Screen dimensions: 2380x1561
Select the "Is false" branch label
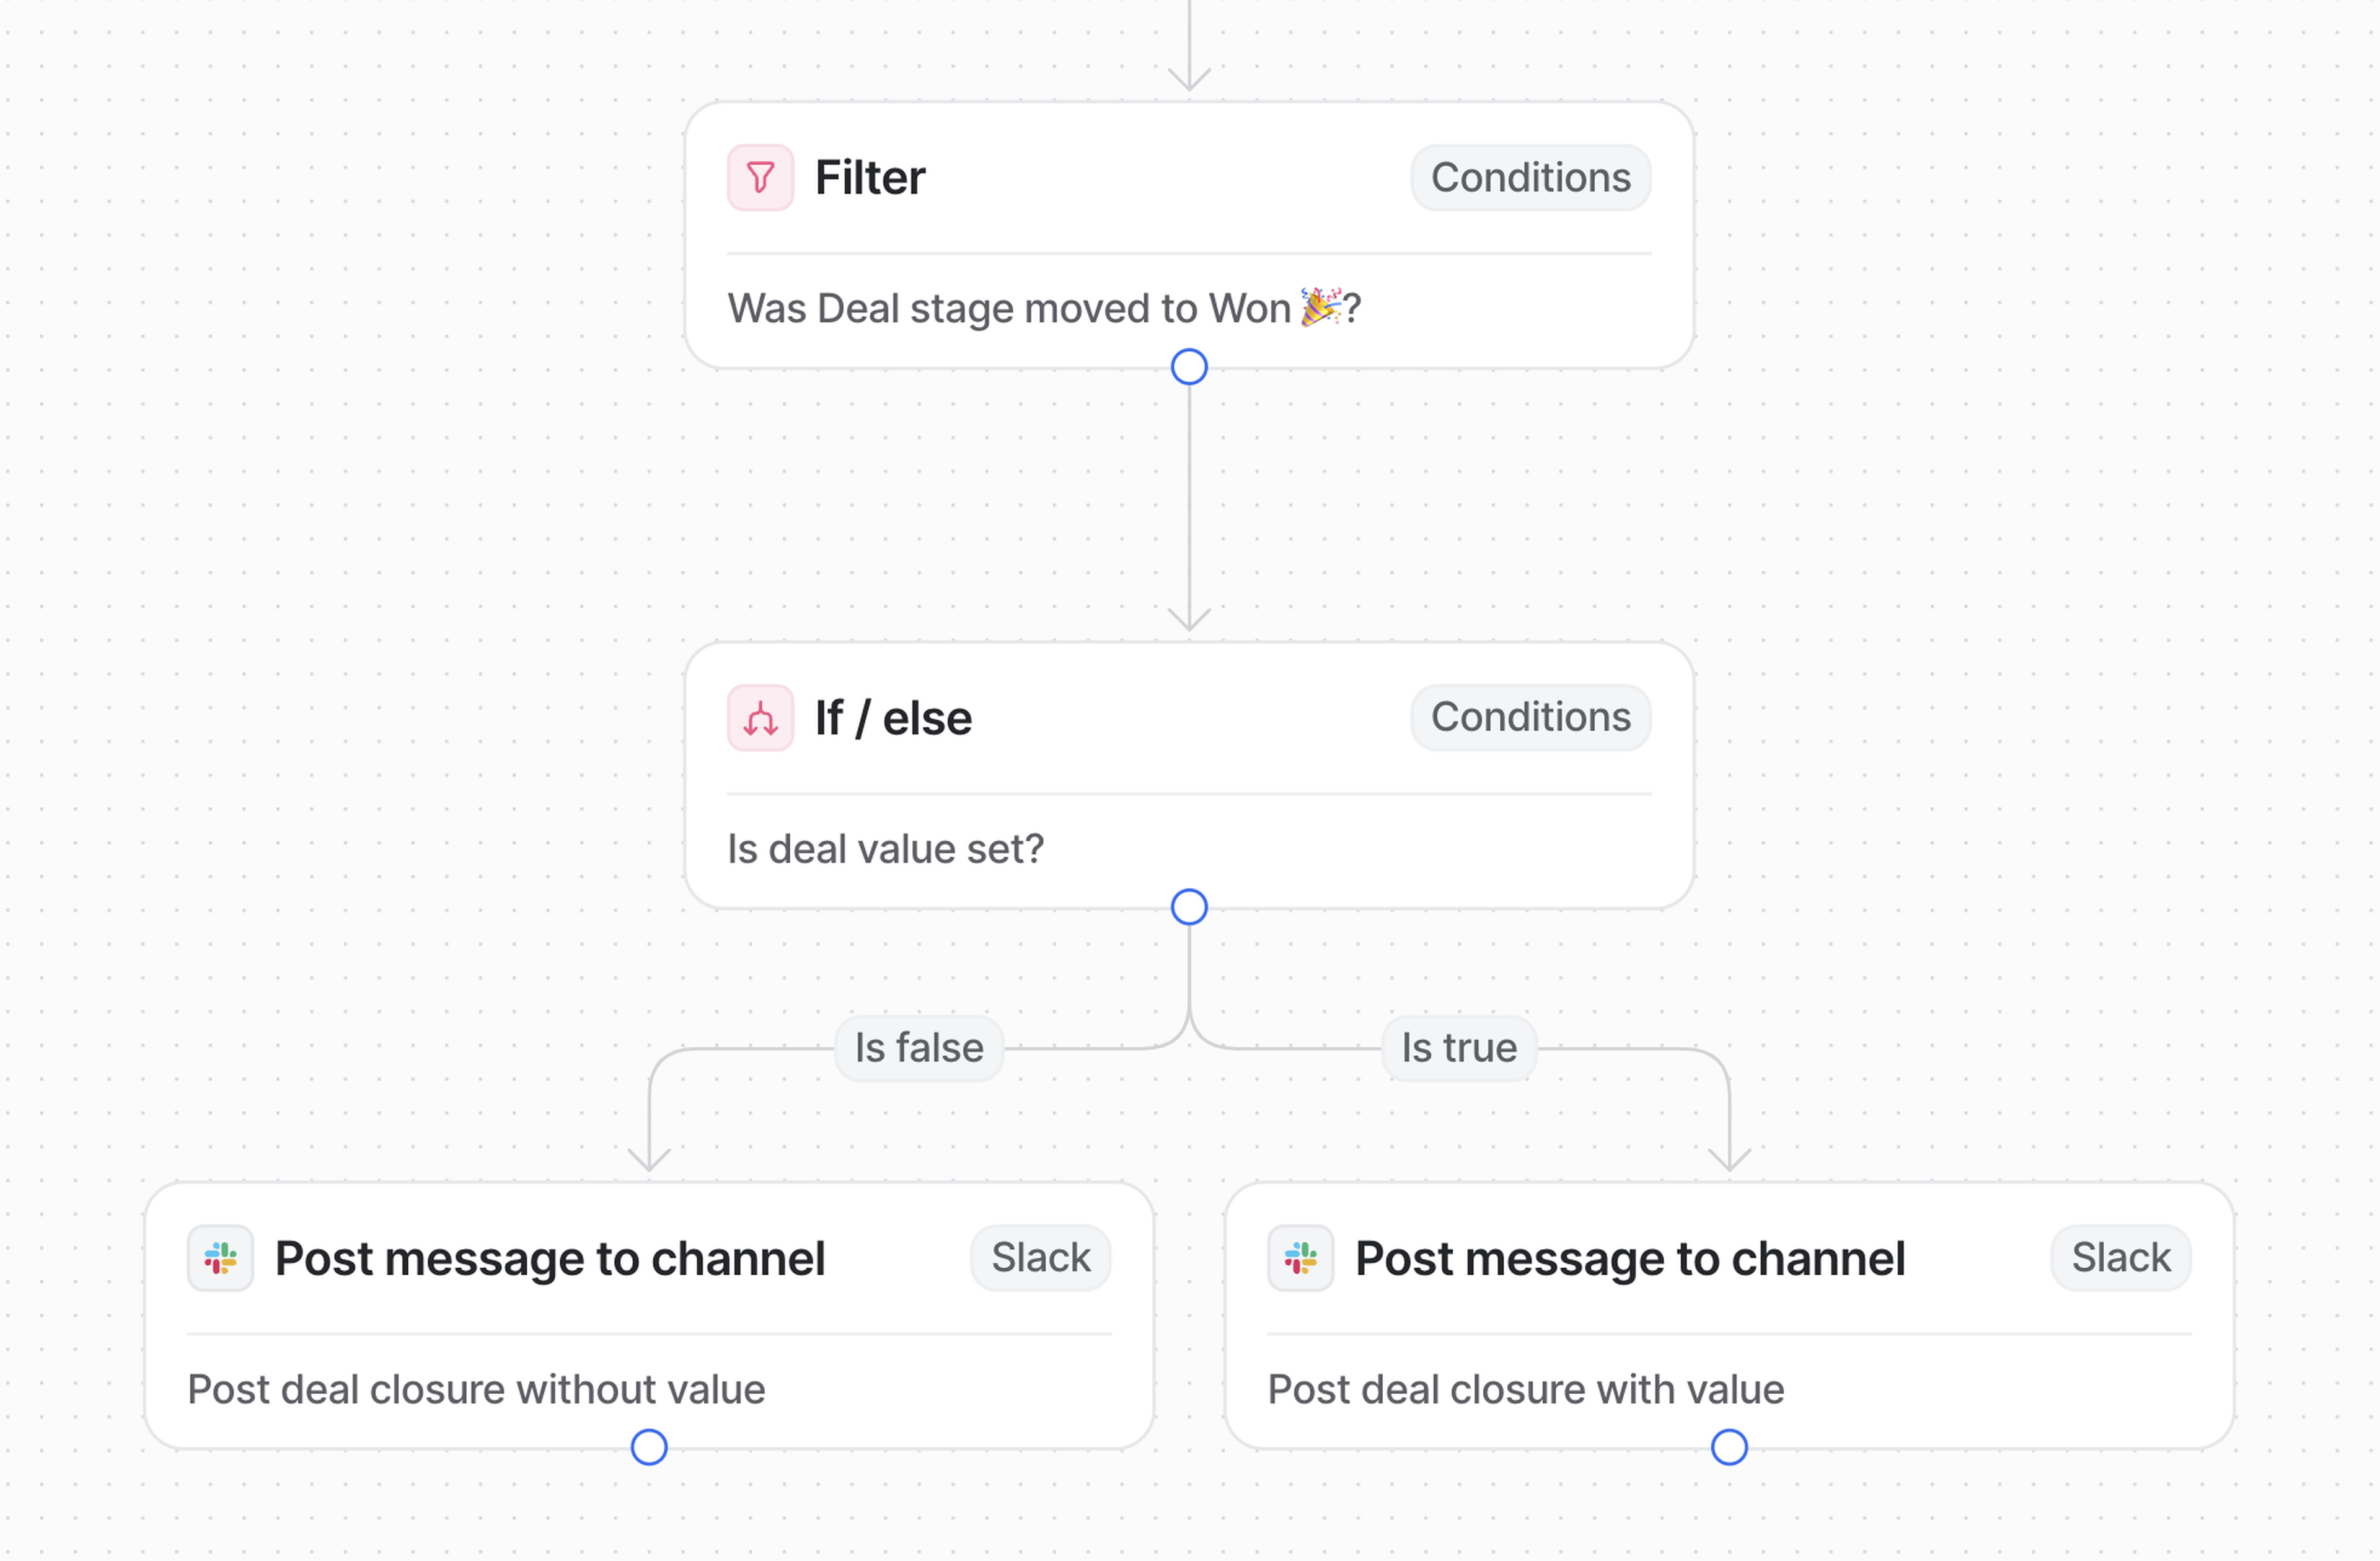[x=919, y=1048]
